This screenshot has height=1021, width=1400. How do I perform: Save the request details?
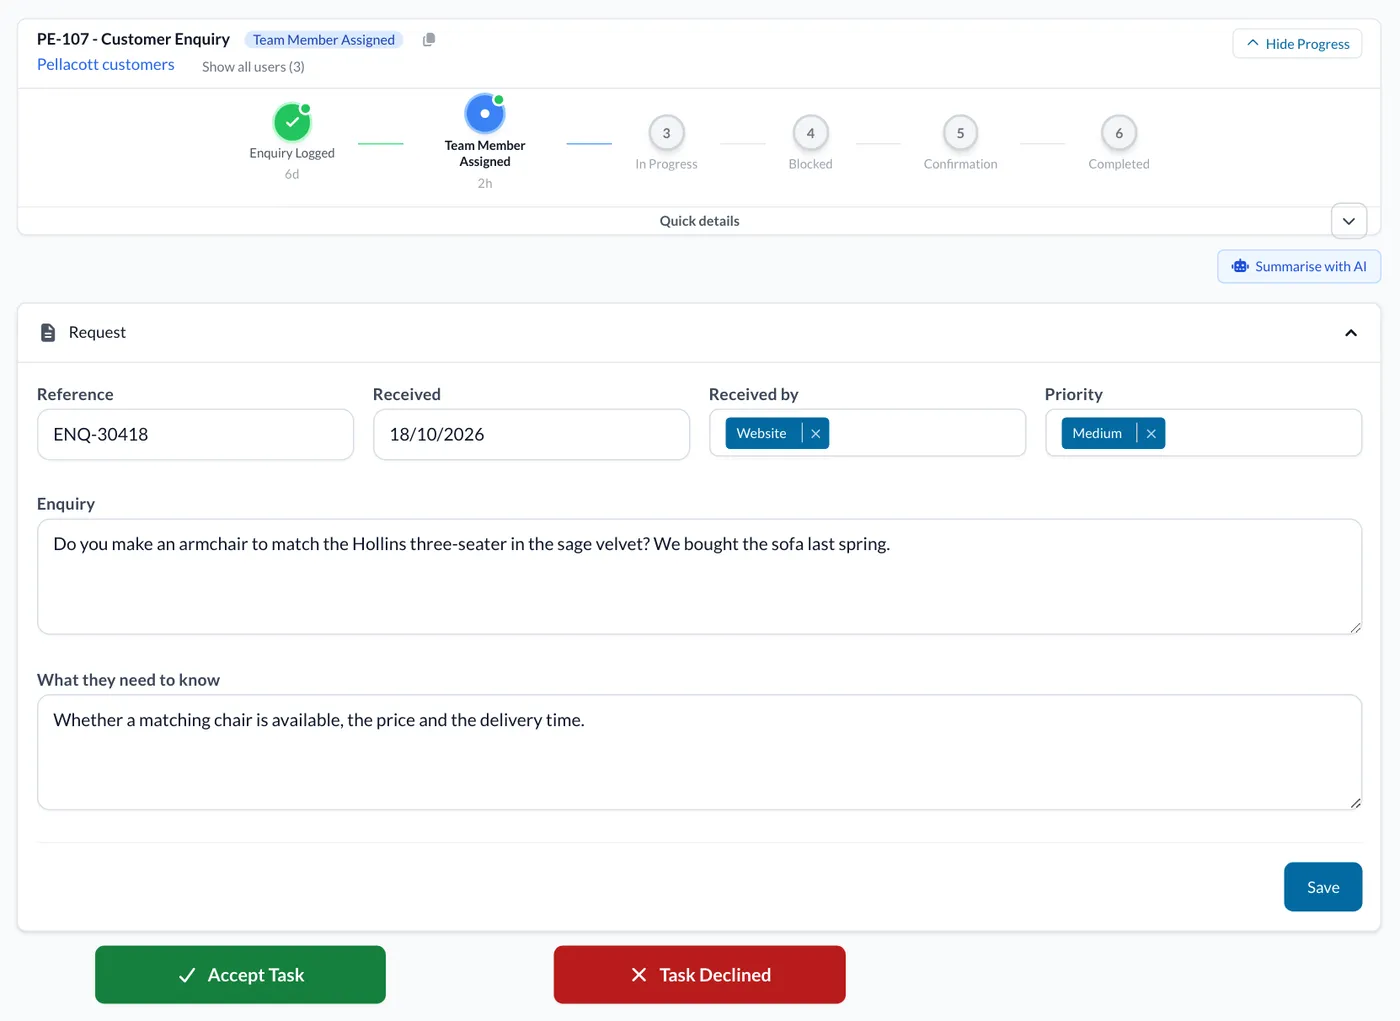1323,887
